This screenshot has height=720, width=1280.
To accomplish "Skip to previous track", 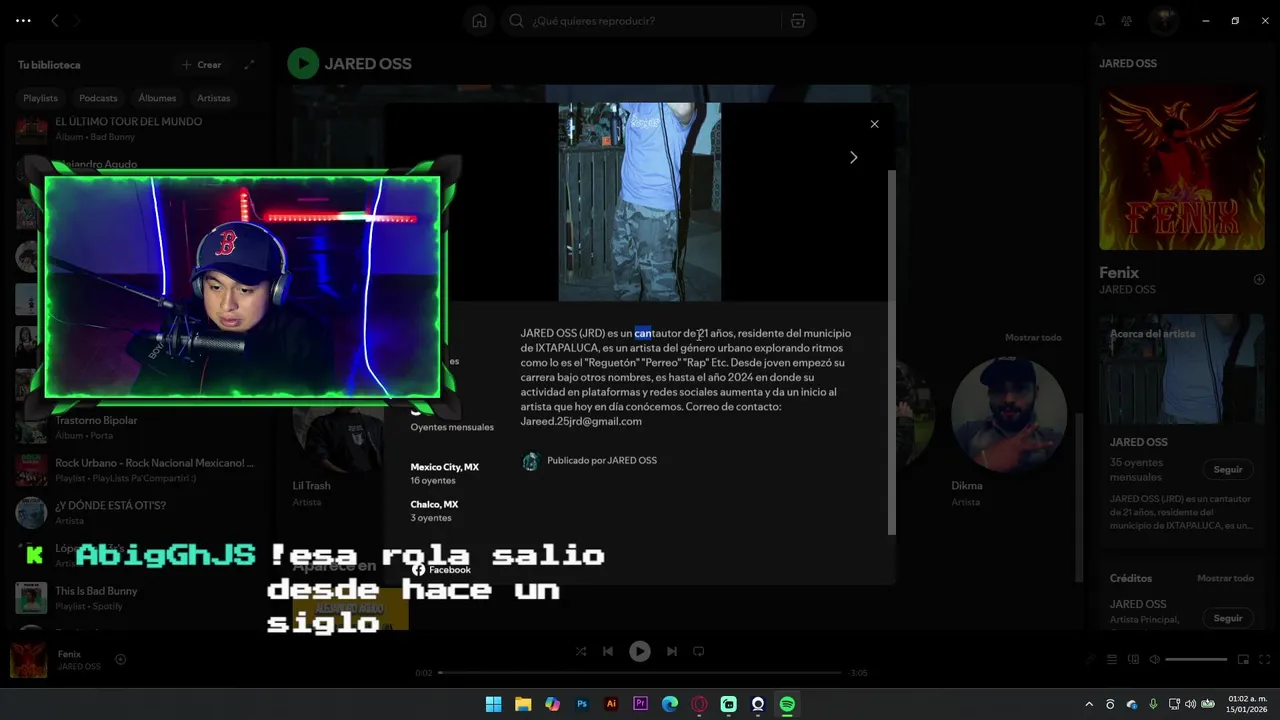I will 608,652.
